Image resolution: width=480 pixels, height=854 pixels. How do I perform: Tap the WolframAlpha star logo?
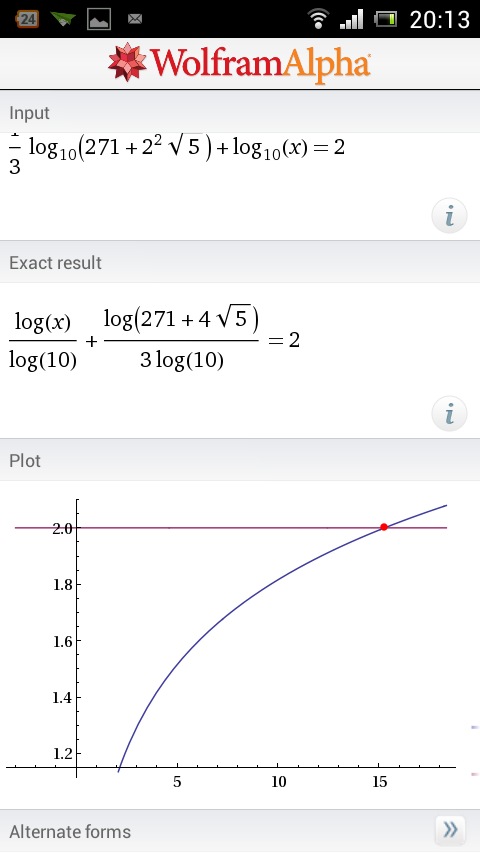click(127, 62)
